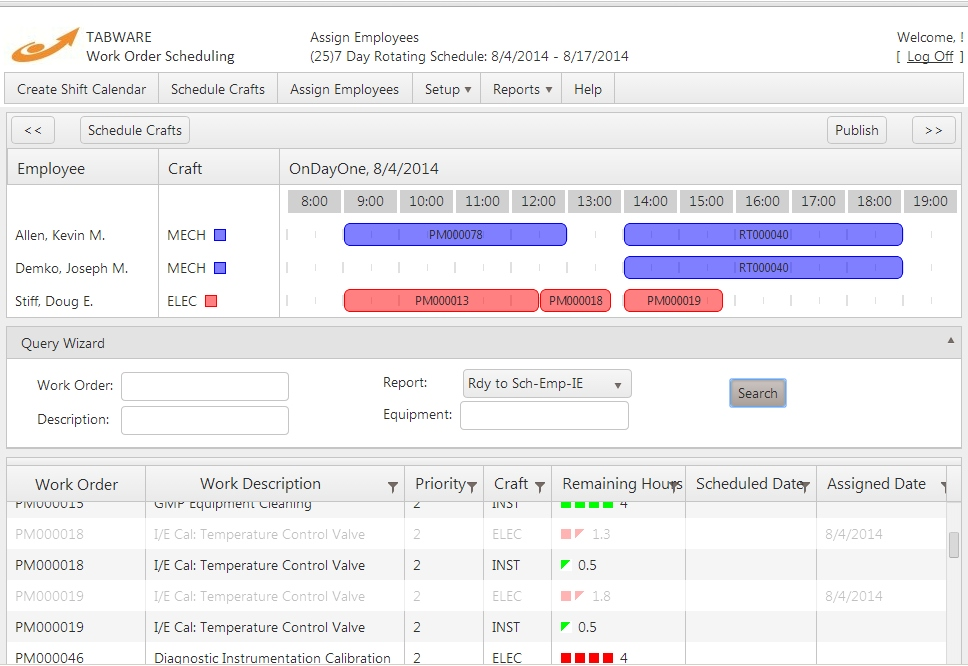Expand the Setup menu

coord(446,88)
